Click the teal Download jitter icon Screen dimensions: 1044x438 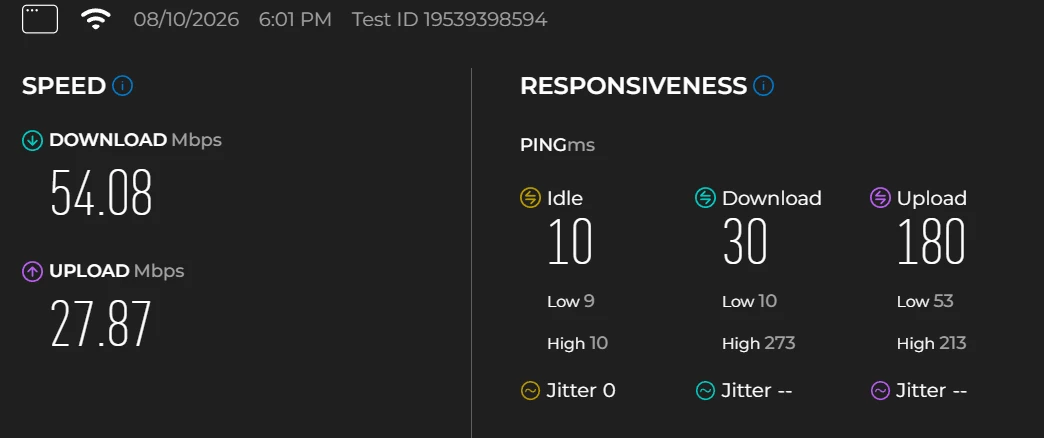click(705, 391)
